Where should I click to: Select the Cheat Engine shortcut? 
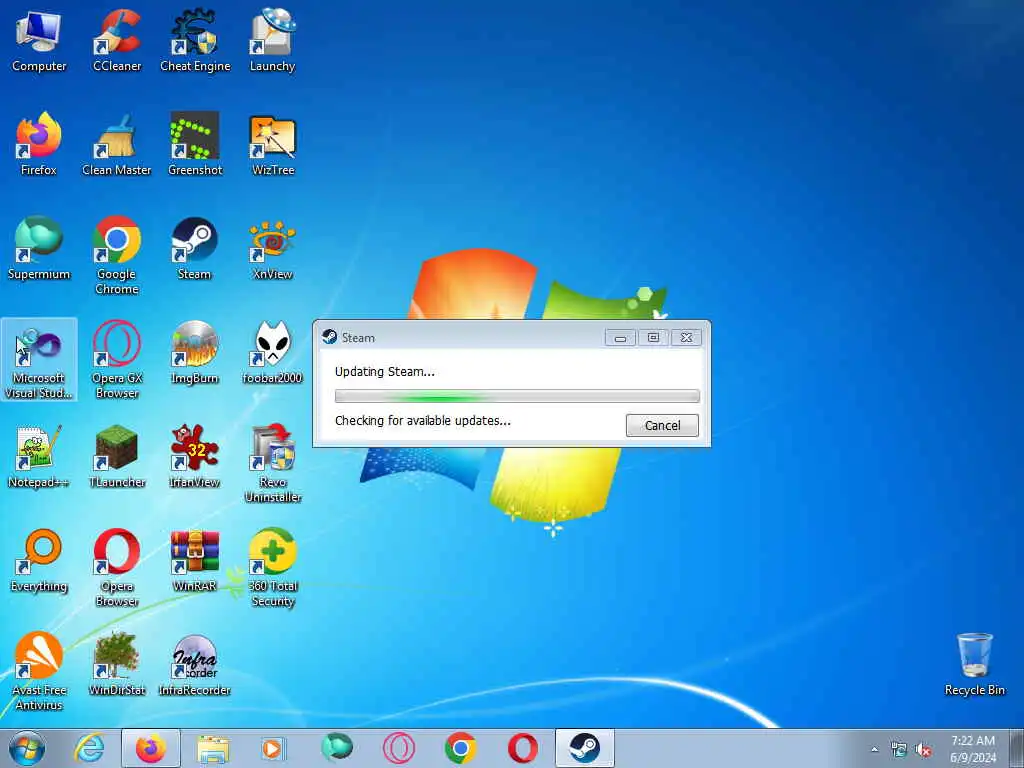coord(195,40)
